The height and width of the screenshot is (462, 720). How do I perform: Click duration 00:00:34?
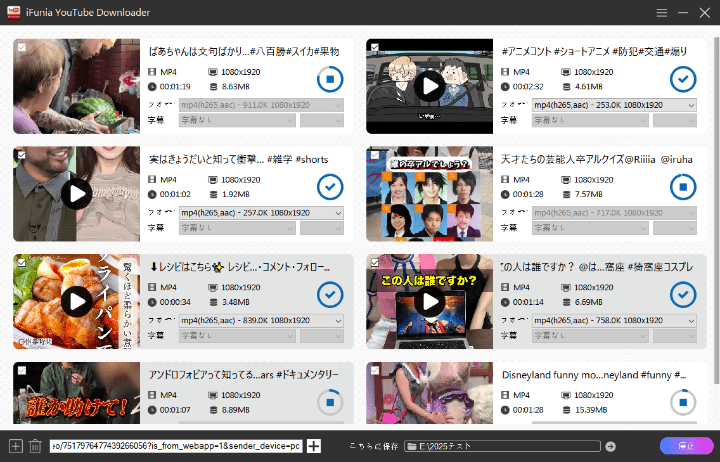click(175, 302)
